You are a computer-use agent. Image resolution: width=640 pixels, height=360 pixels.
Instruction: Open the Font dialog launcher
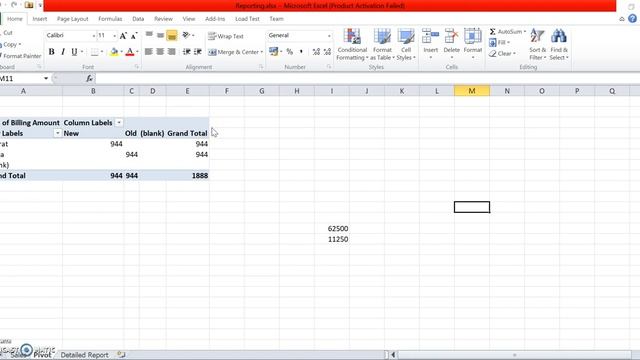tap(137, 67)
